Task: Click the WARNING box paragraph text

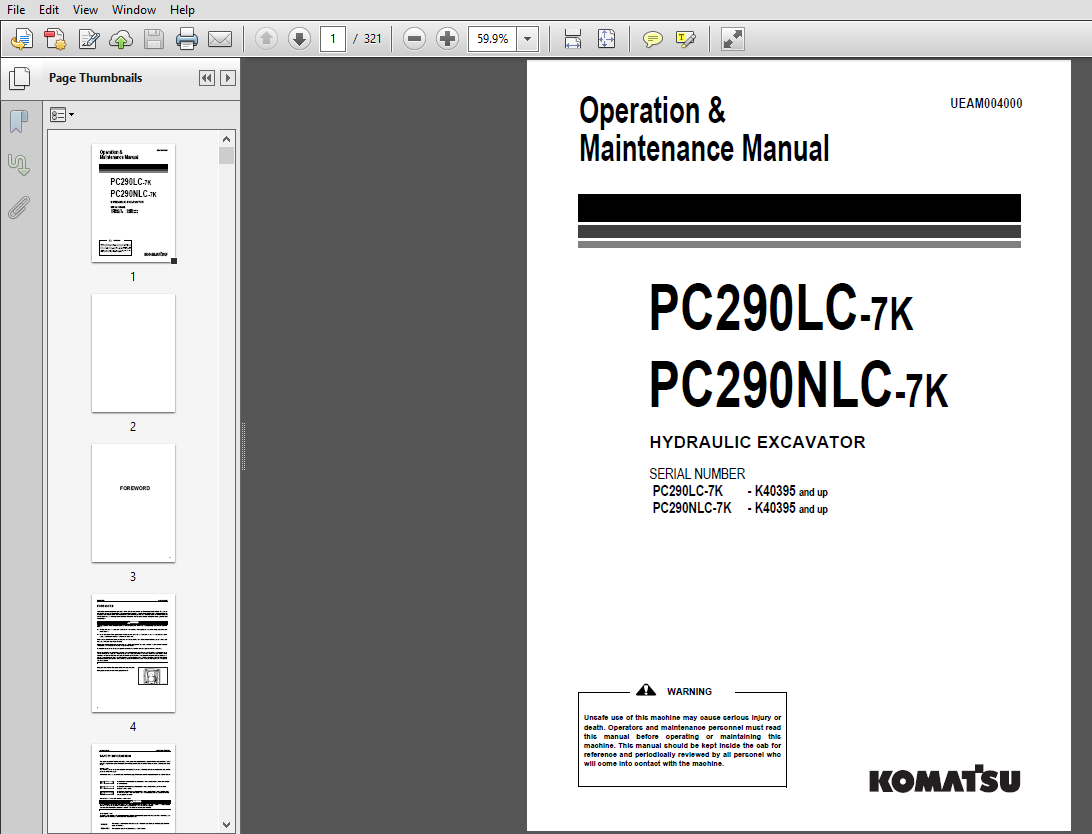Action: point(682,740)
